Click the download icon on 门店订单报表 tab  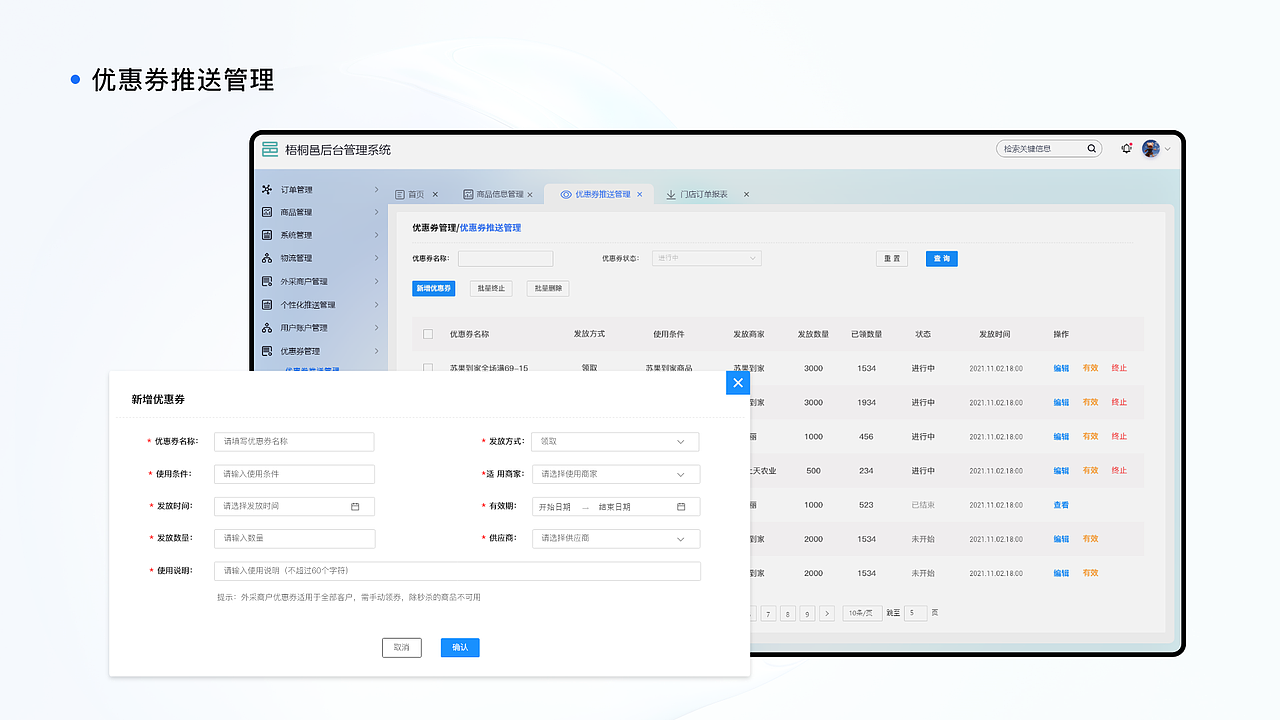point(670,194)
